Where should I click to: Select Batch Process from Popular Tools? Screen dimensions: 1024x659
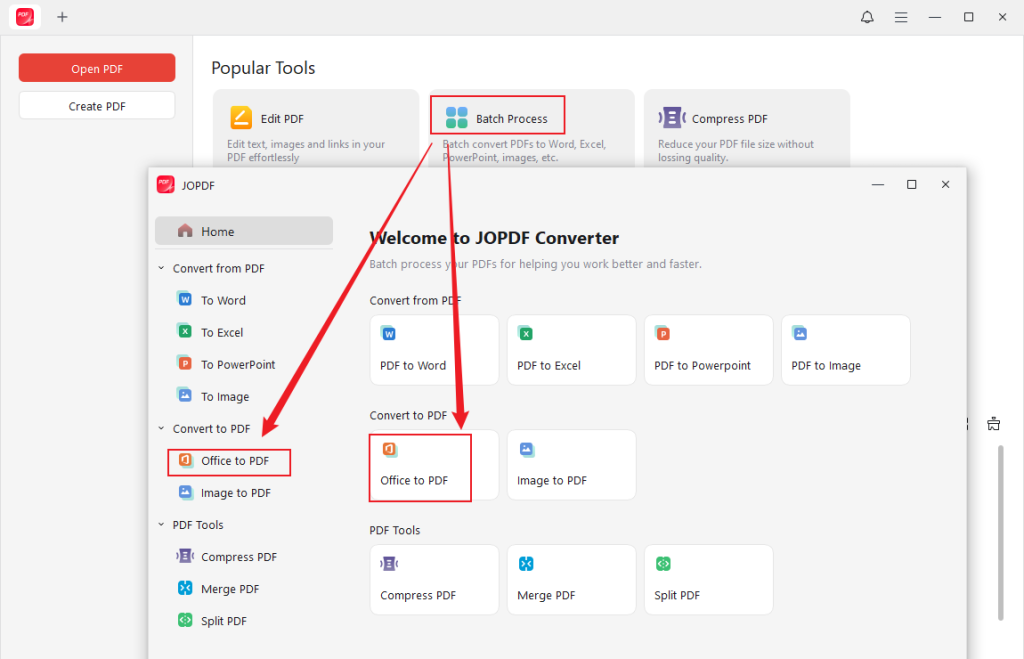pyautogui.click(x=497, y=115)
